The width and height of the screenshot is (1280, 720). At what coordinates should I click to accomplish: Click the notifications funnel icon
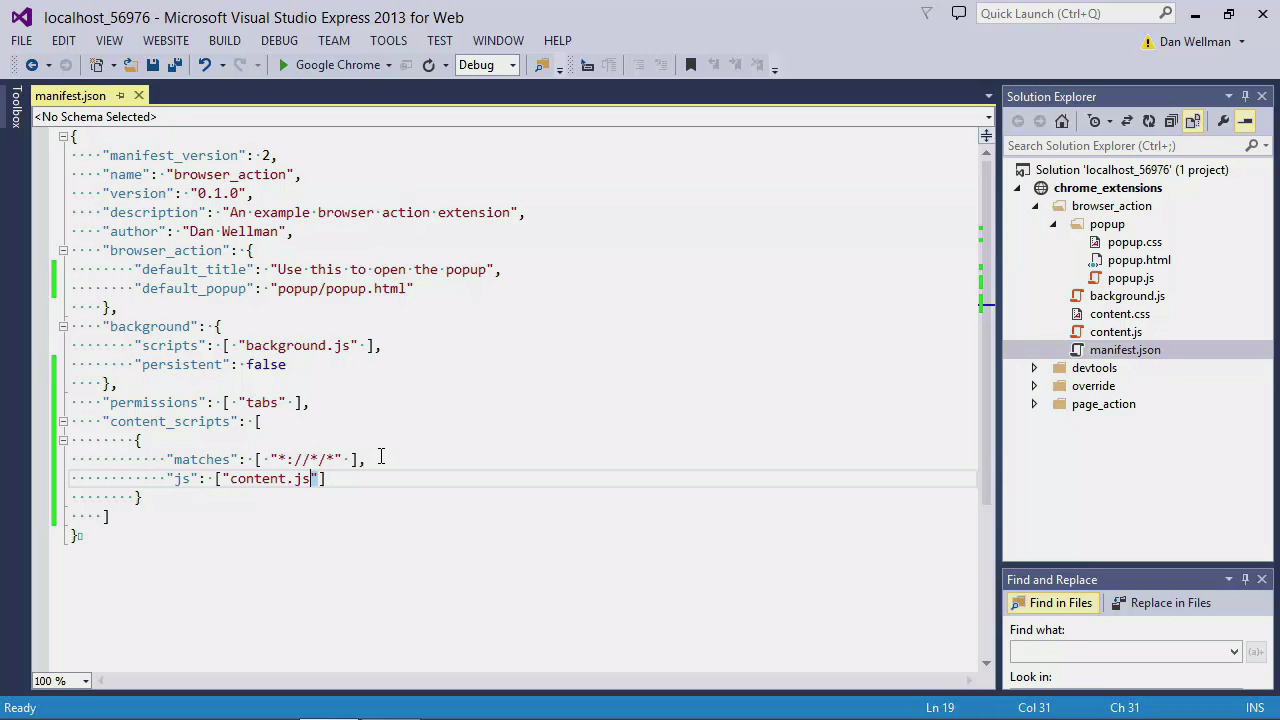tap(927, 13)
